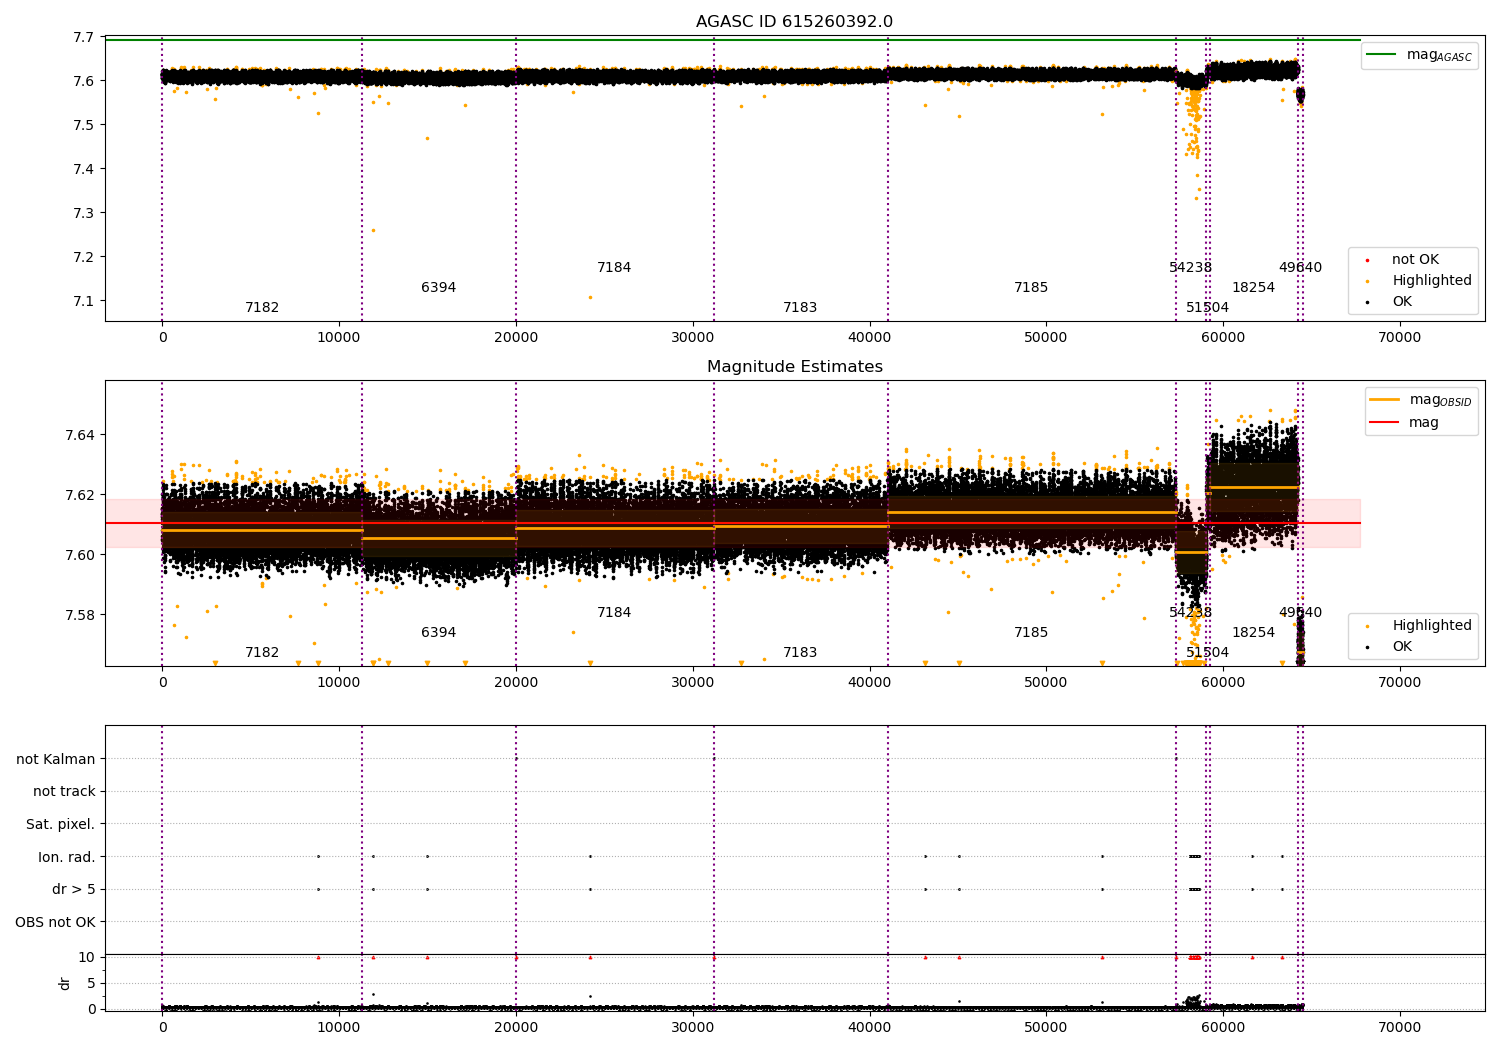Click the 50000 x-axis tick of bottom plot
This screenshot has height=1050, width=1500.
pos(1046,1028)
